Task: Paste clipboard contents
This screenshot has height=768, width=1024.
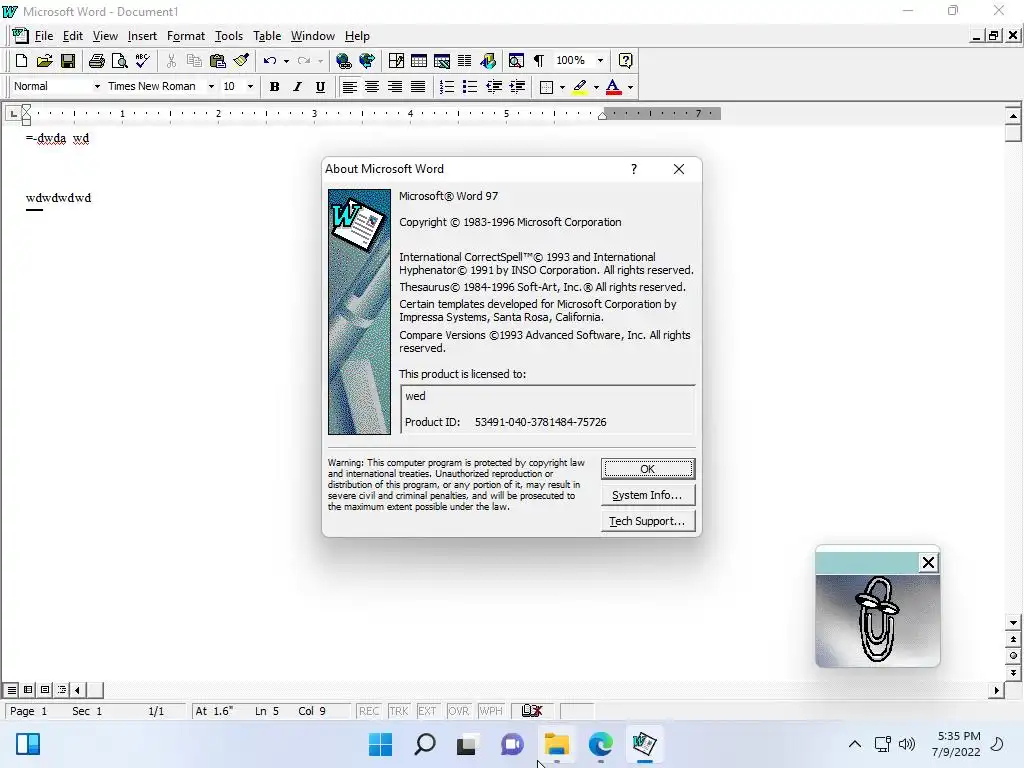Action: click(x=217, y=61)
